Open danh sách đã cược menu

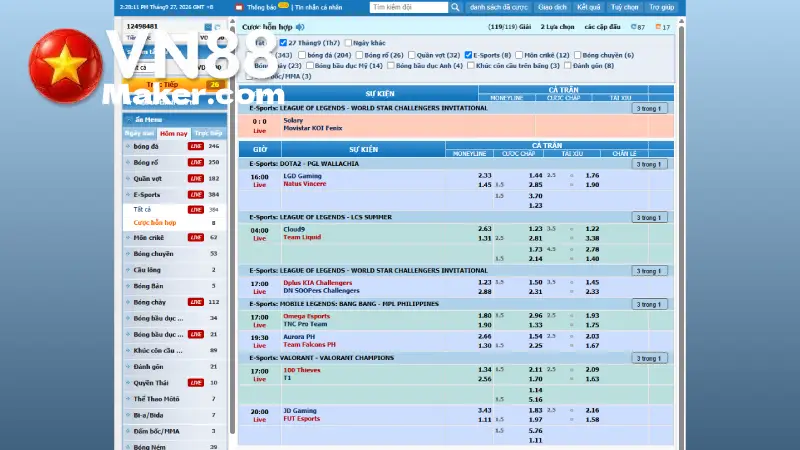498,7
